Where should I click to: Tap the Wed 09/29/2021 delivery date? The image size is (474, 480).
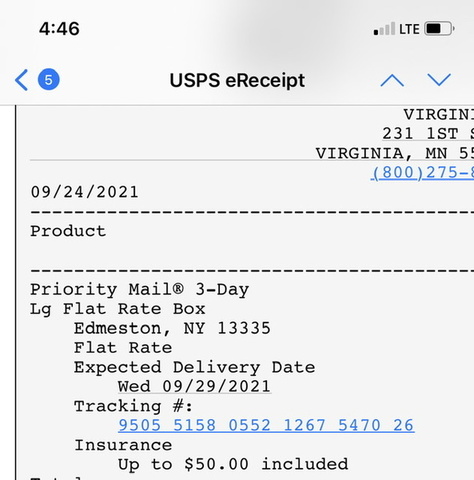click(194, 387)
